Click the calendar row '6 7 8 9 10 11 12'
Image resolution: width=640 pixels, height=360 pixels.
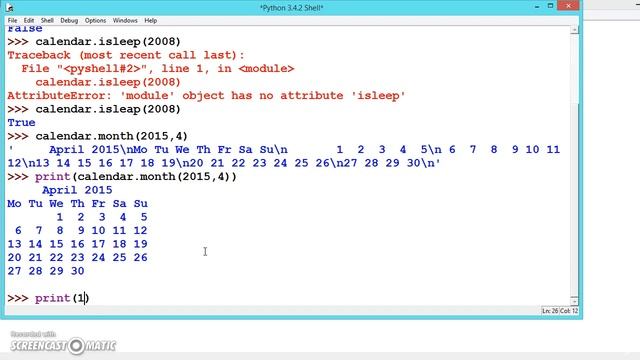(x=81, y=230)
